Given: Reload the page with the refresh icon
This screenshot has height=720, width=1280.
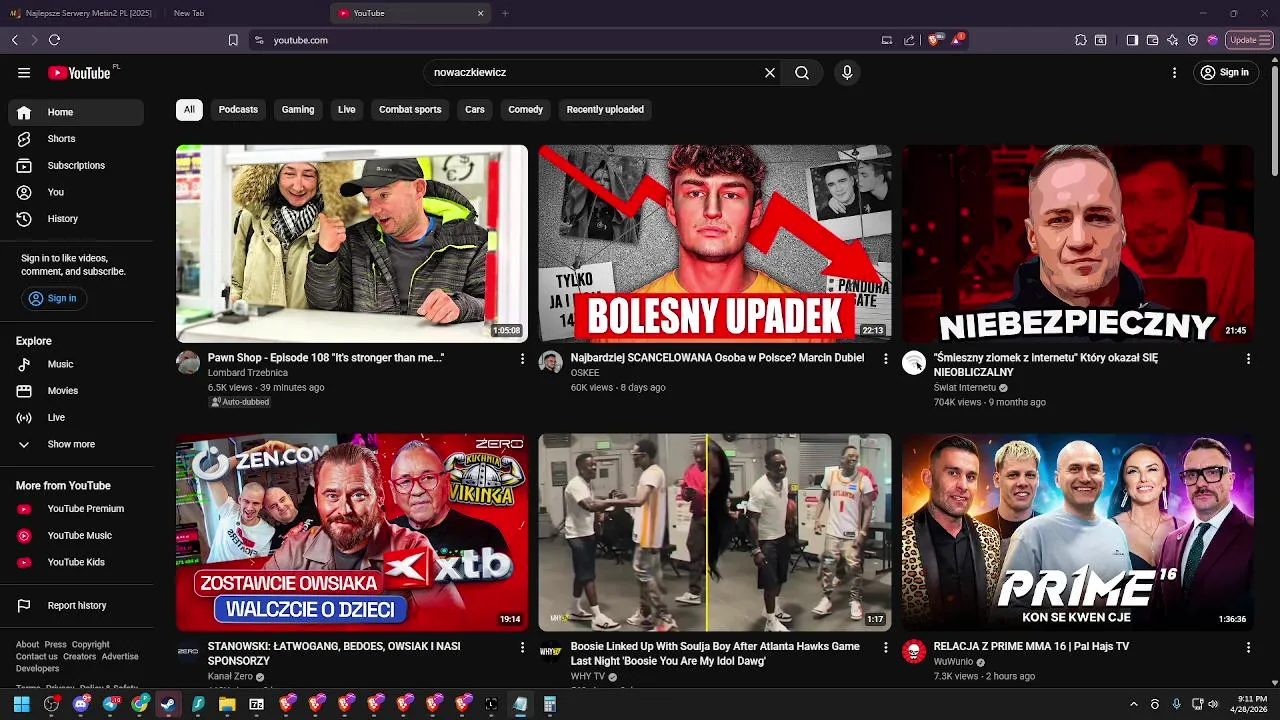Looking at the screenshot, I should click(x=54, y=40).
